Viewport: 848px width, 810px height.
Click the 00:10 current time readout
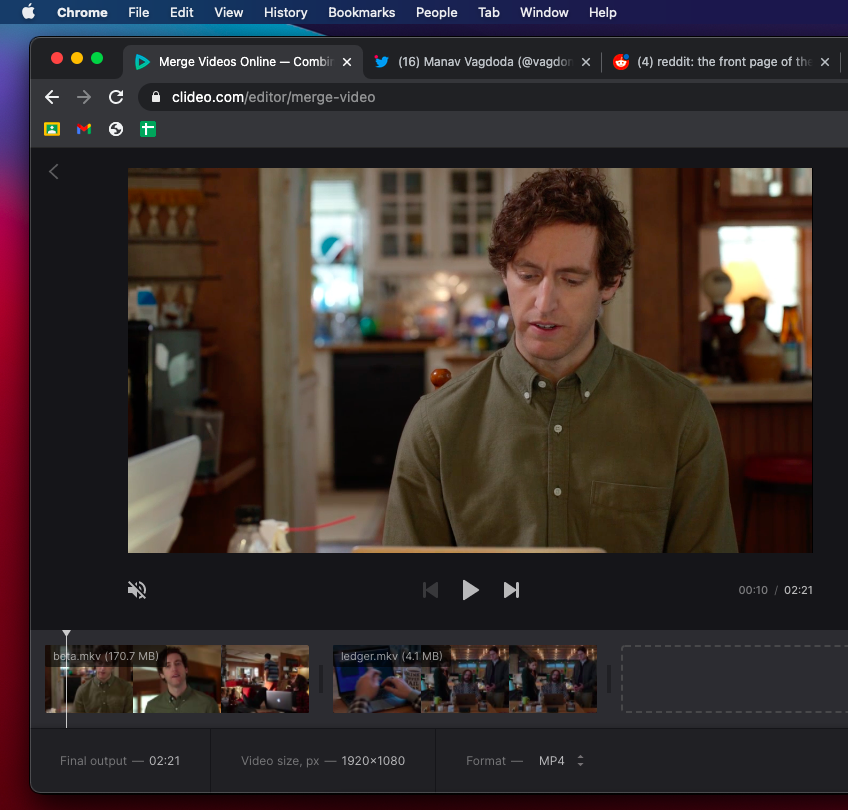[753, 590]
